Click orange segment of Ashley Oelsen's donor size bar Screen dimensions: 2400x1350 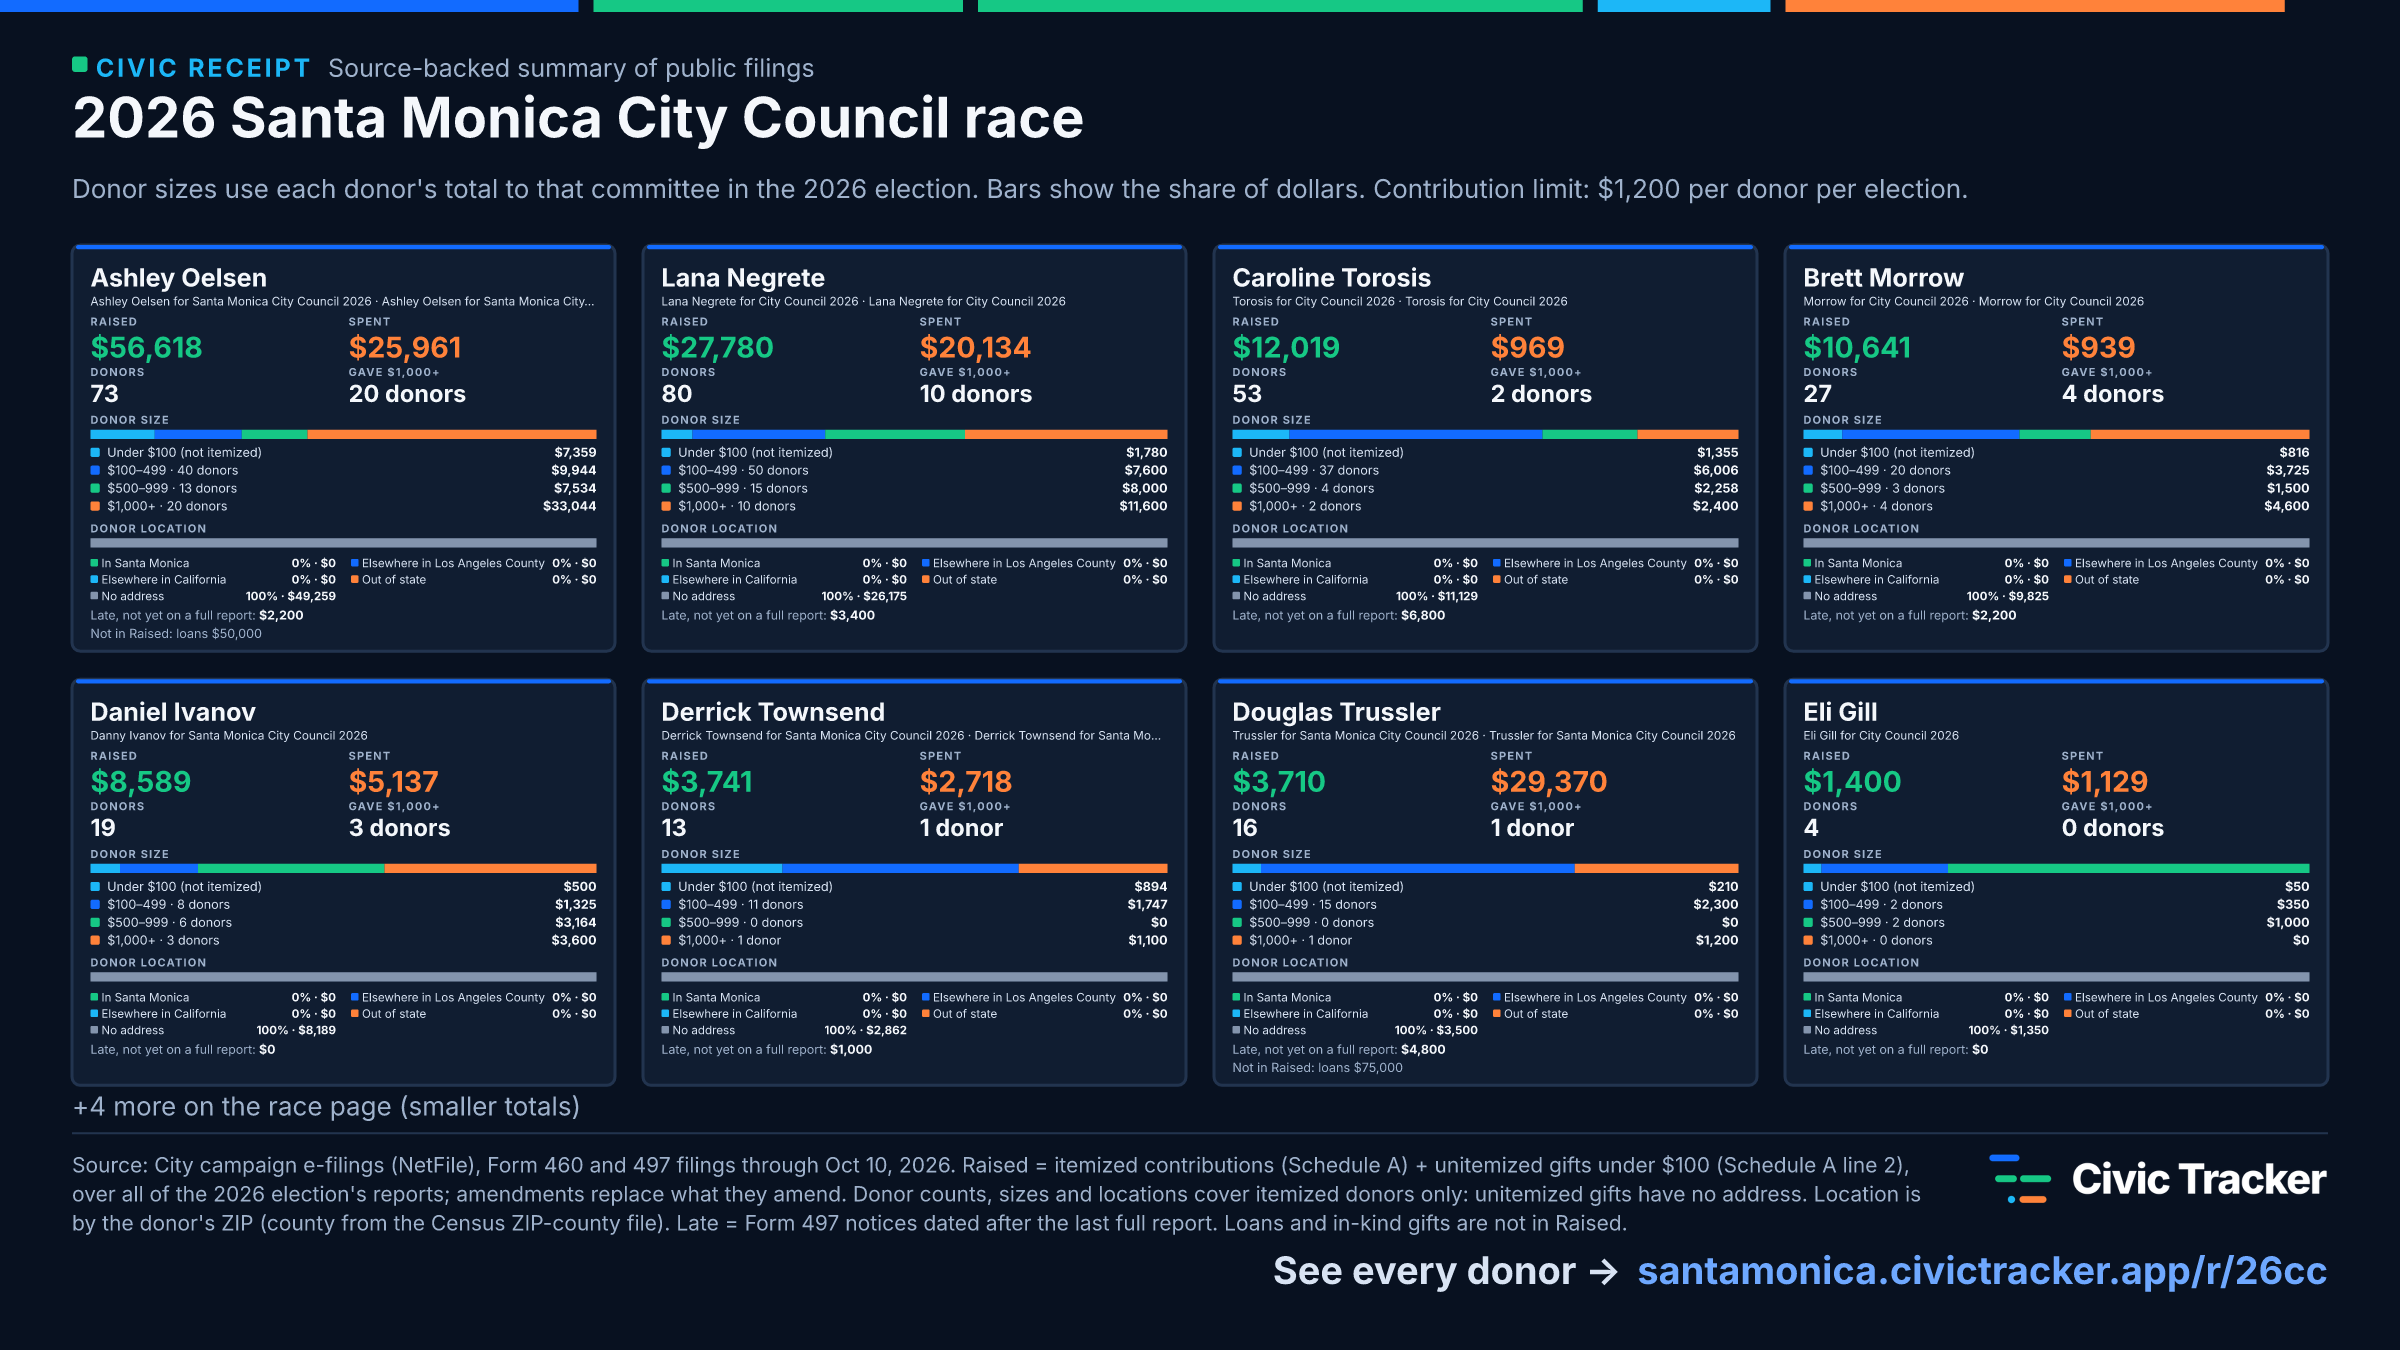[452, 434]
